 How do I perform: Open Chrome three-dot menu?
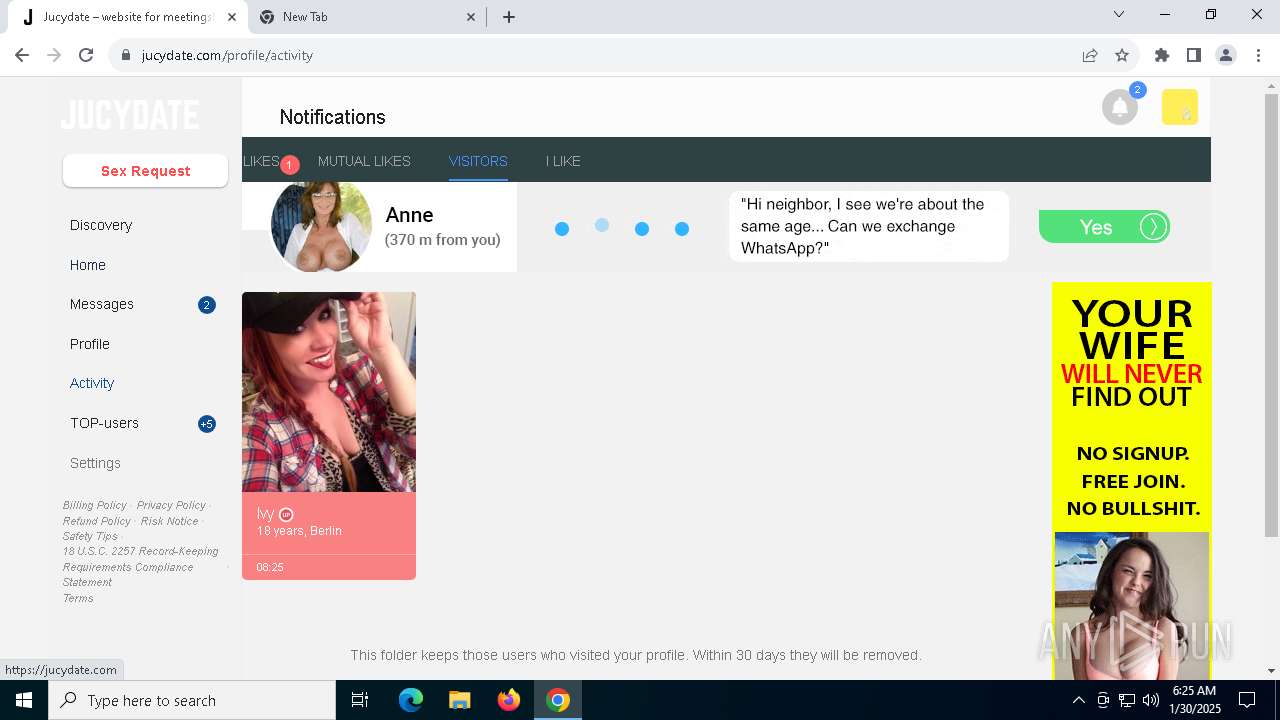pos(1257,55)
